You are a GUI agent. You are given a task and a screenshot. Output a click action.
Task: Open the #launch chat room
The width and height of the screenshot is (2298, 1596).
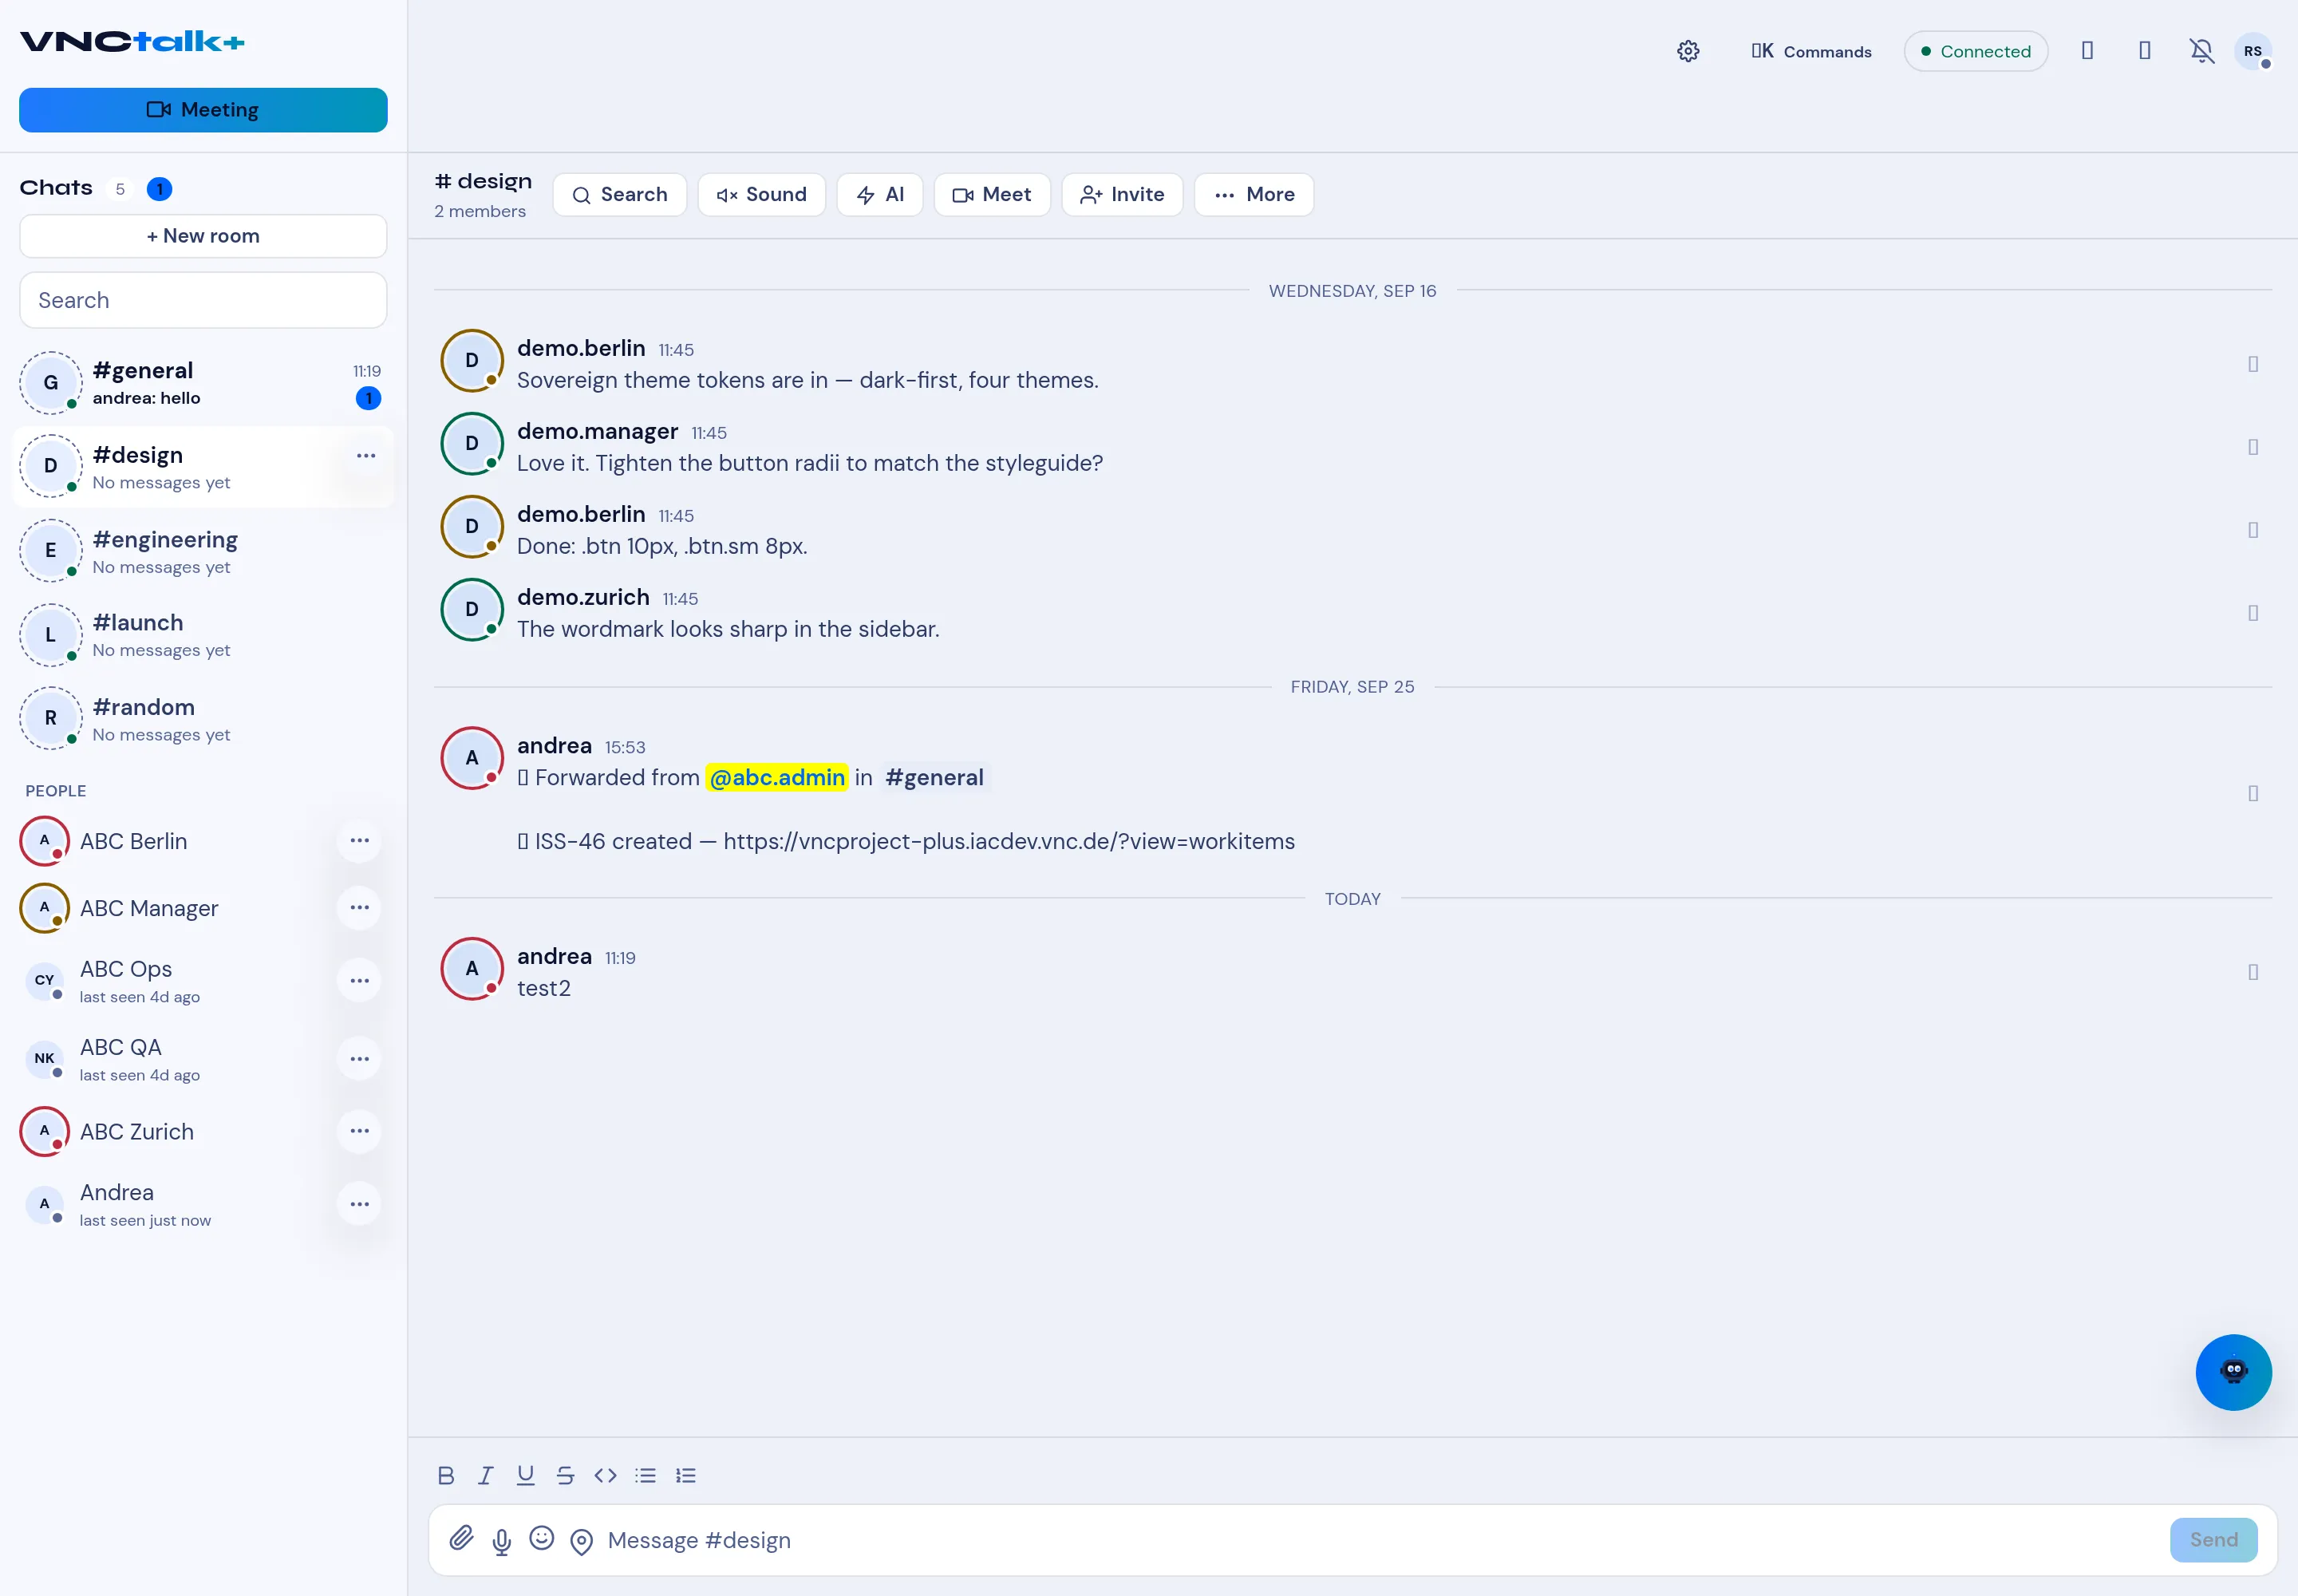click(x=202, y=635)
